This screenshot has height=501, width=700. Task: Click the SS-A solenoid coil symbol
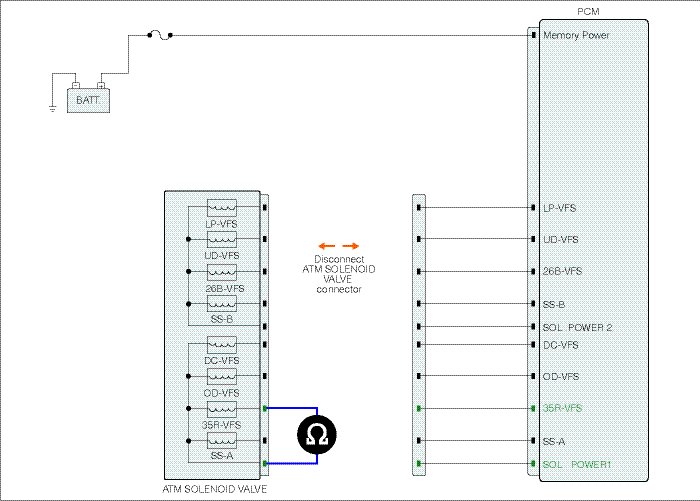click(222, 441)
